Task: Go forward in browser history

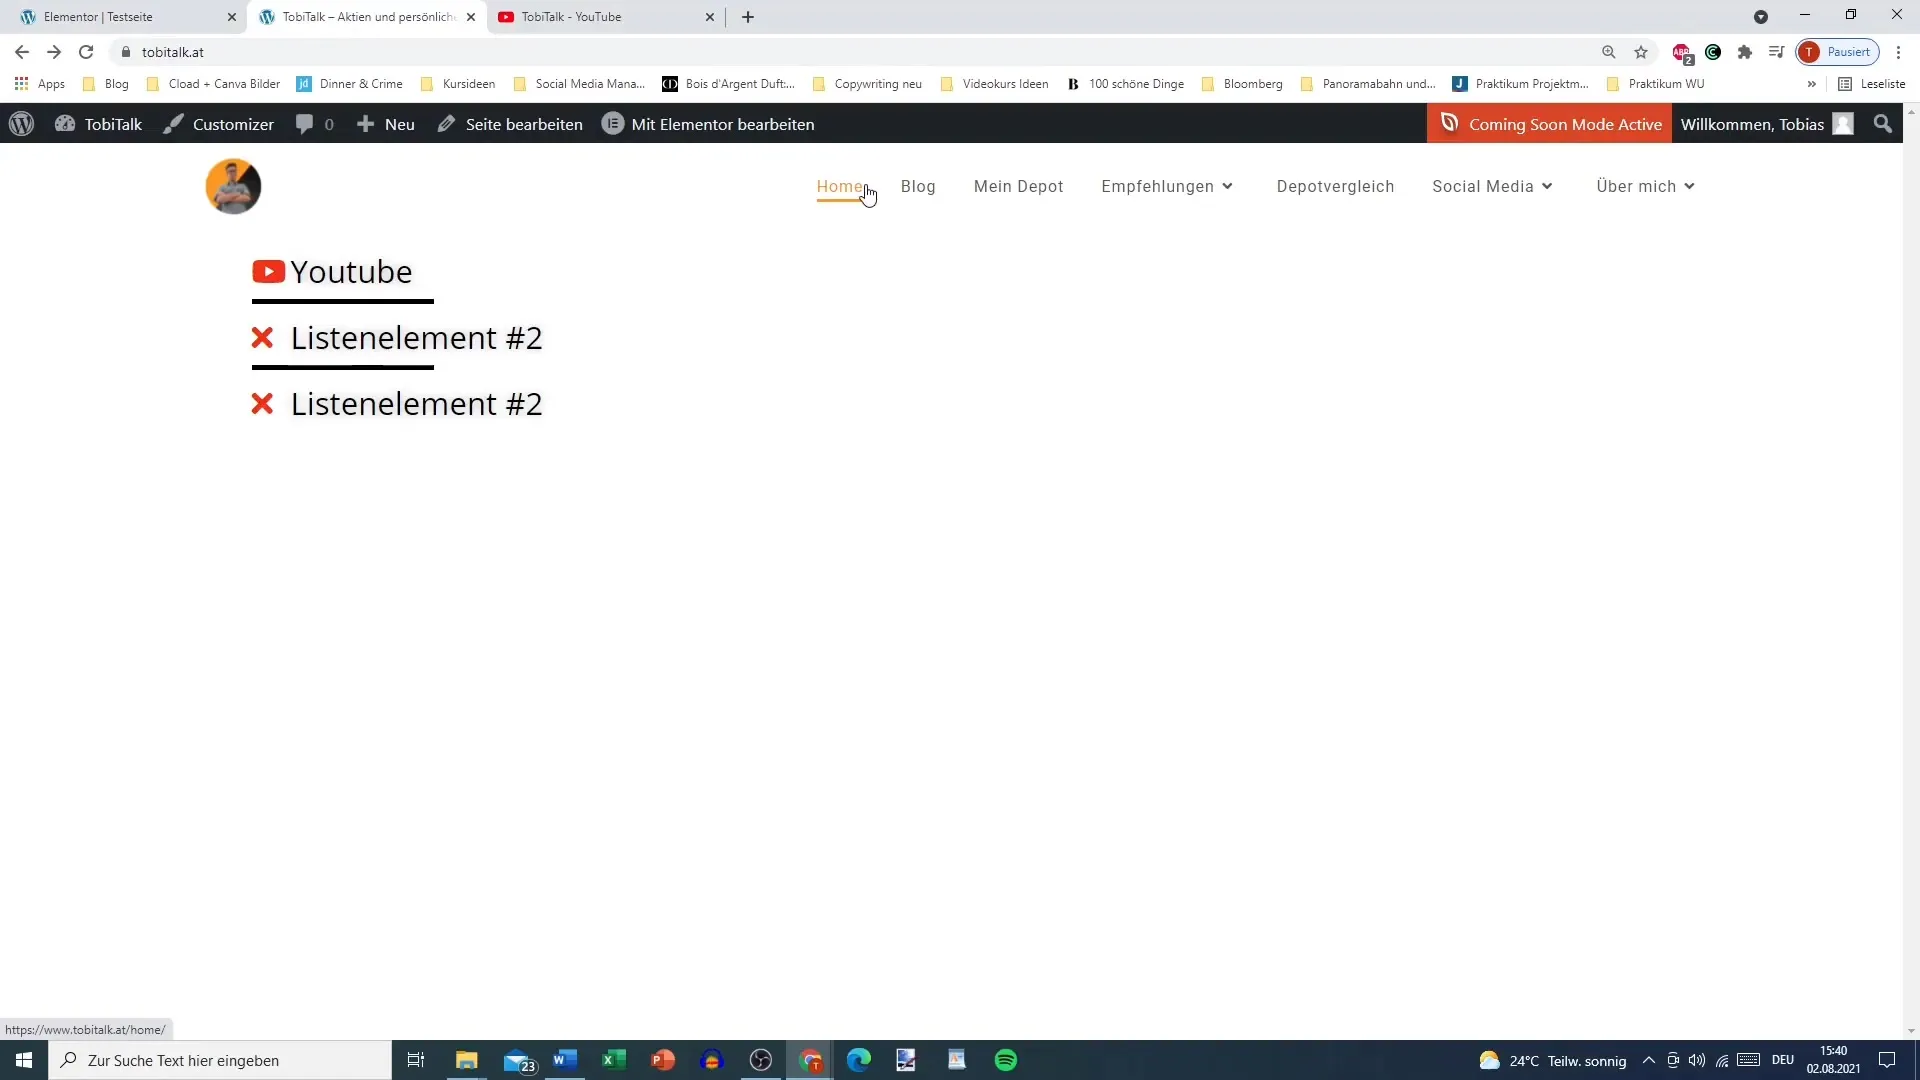Action: point(54,52)
